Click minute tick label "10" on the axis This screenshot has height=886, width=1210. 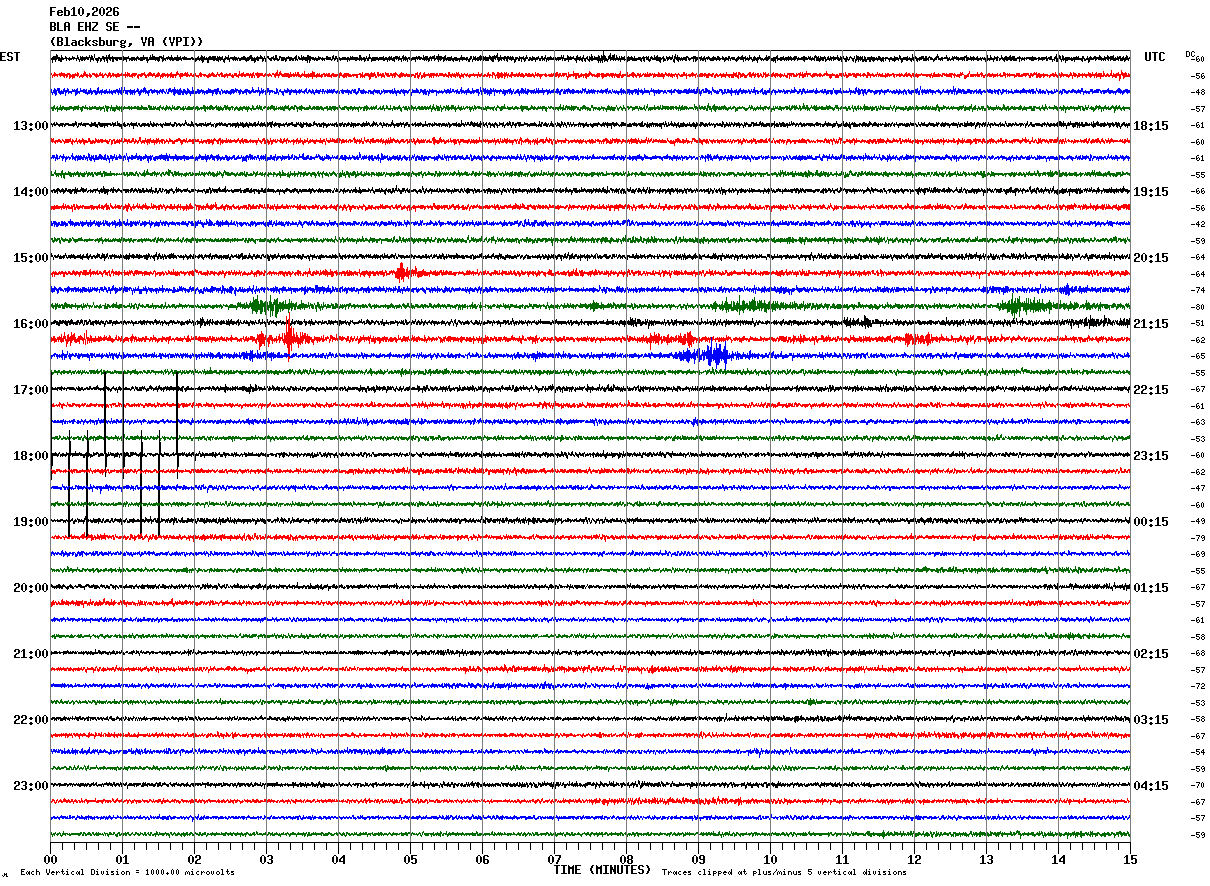[x=770, y=860]
